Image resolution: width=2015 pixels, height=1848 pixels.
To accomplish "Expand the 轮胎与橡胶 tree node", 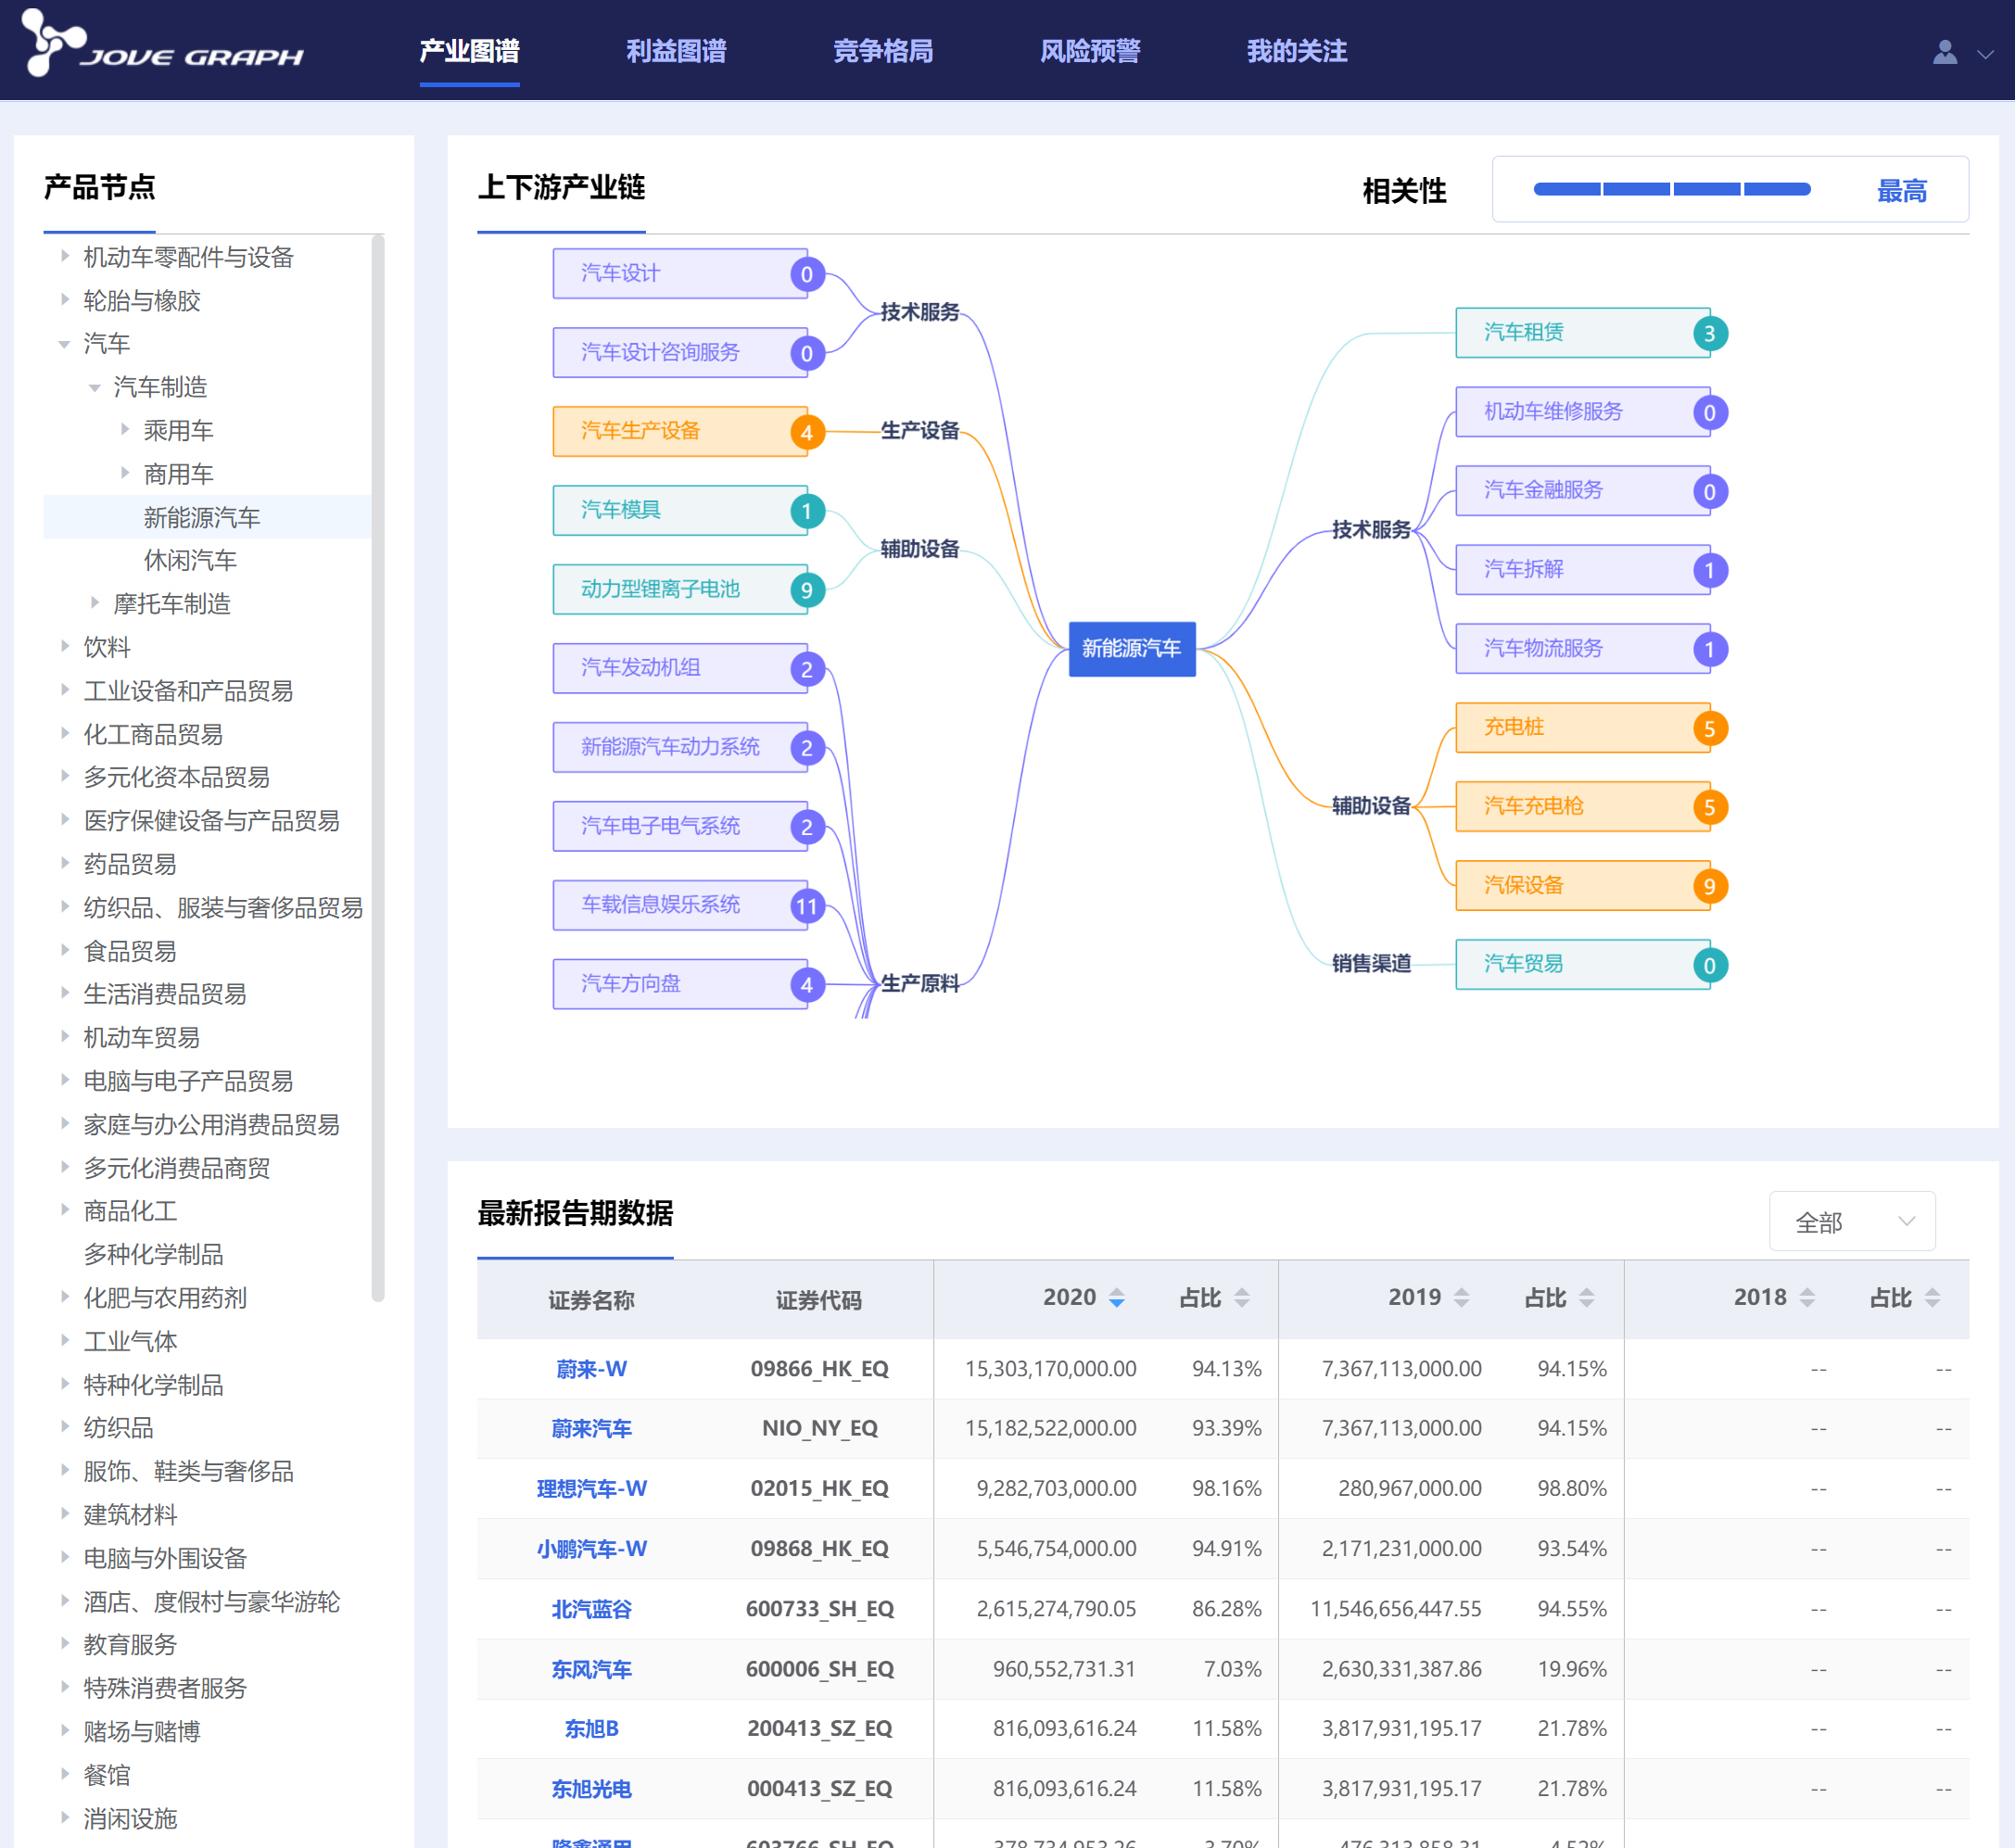I will (65, 299).
